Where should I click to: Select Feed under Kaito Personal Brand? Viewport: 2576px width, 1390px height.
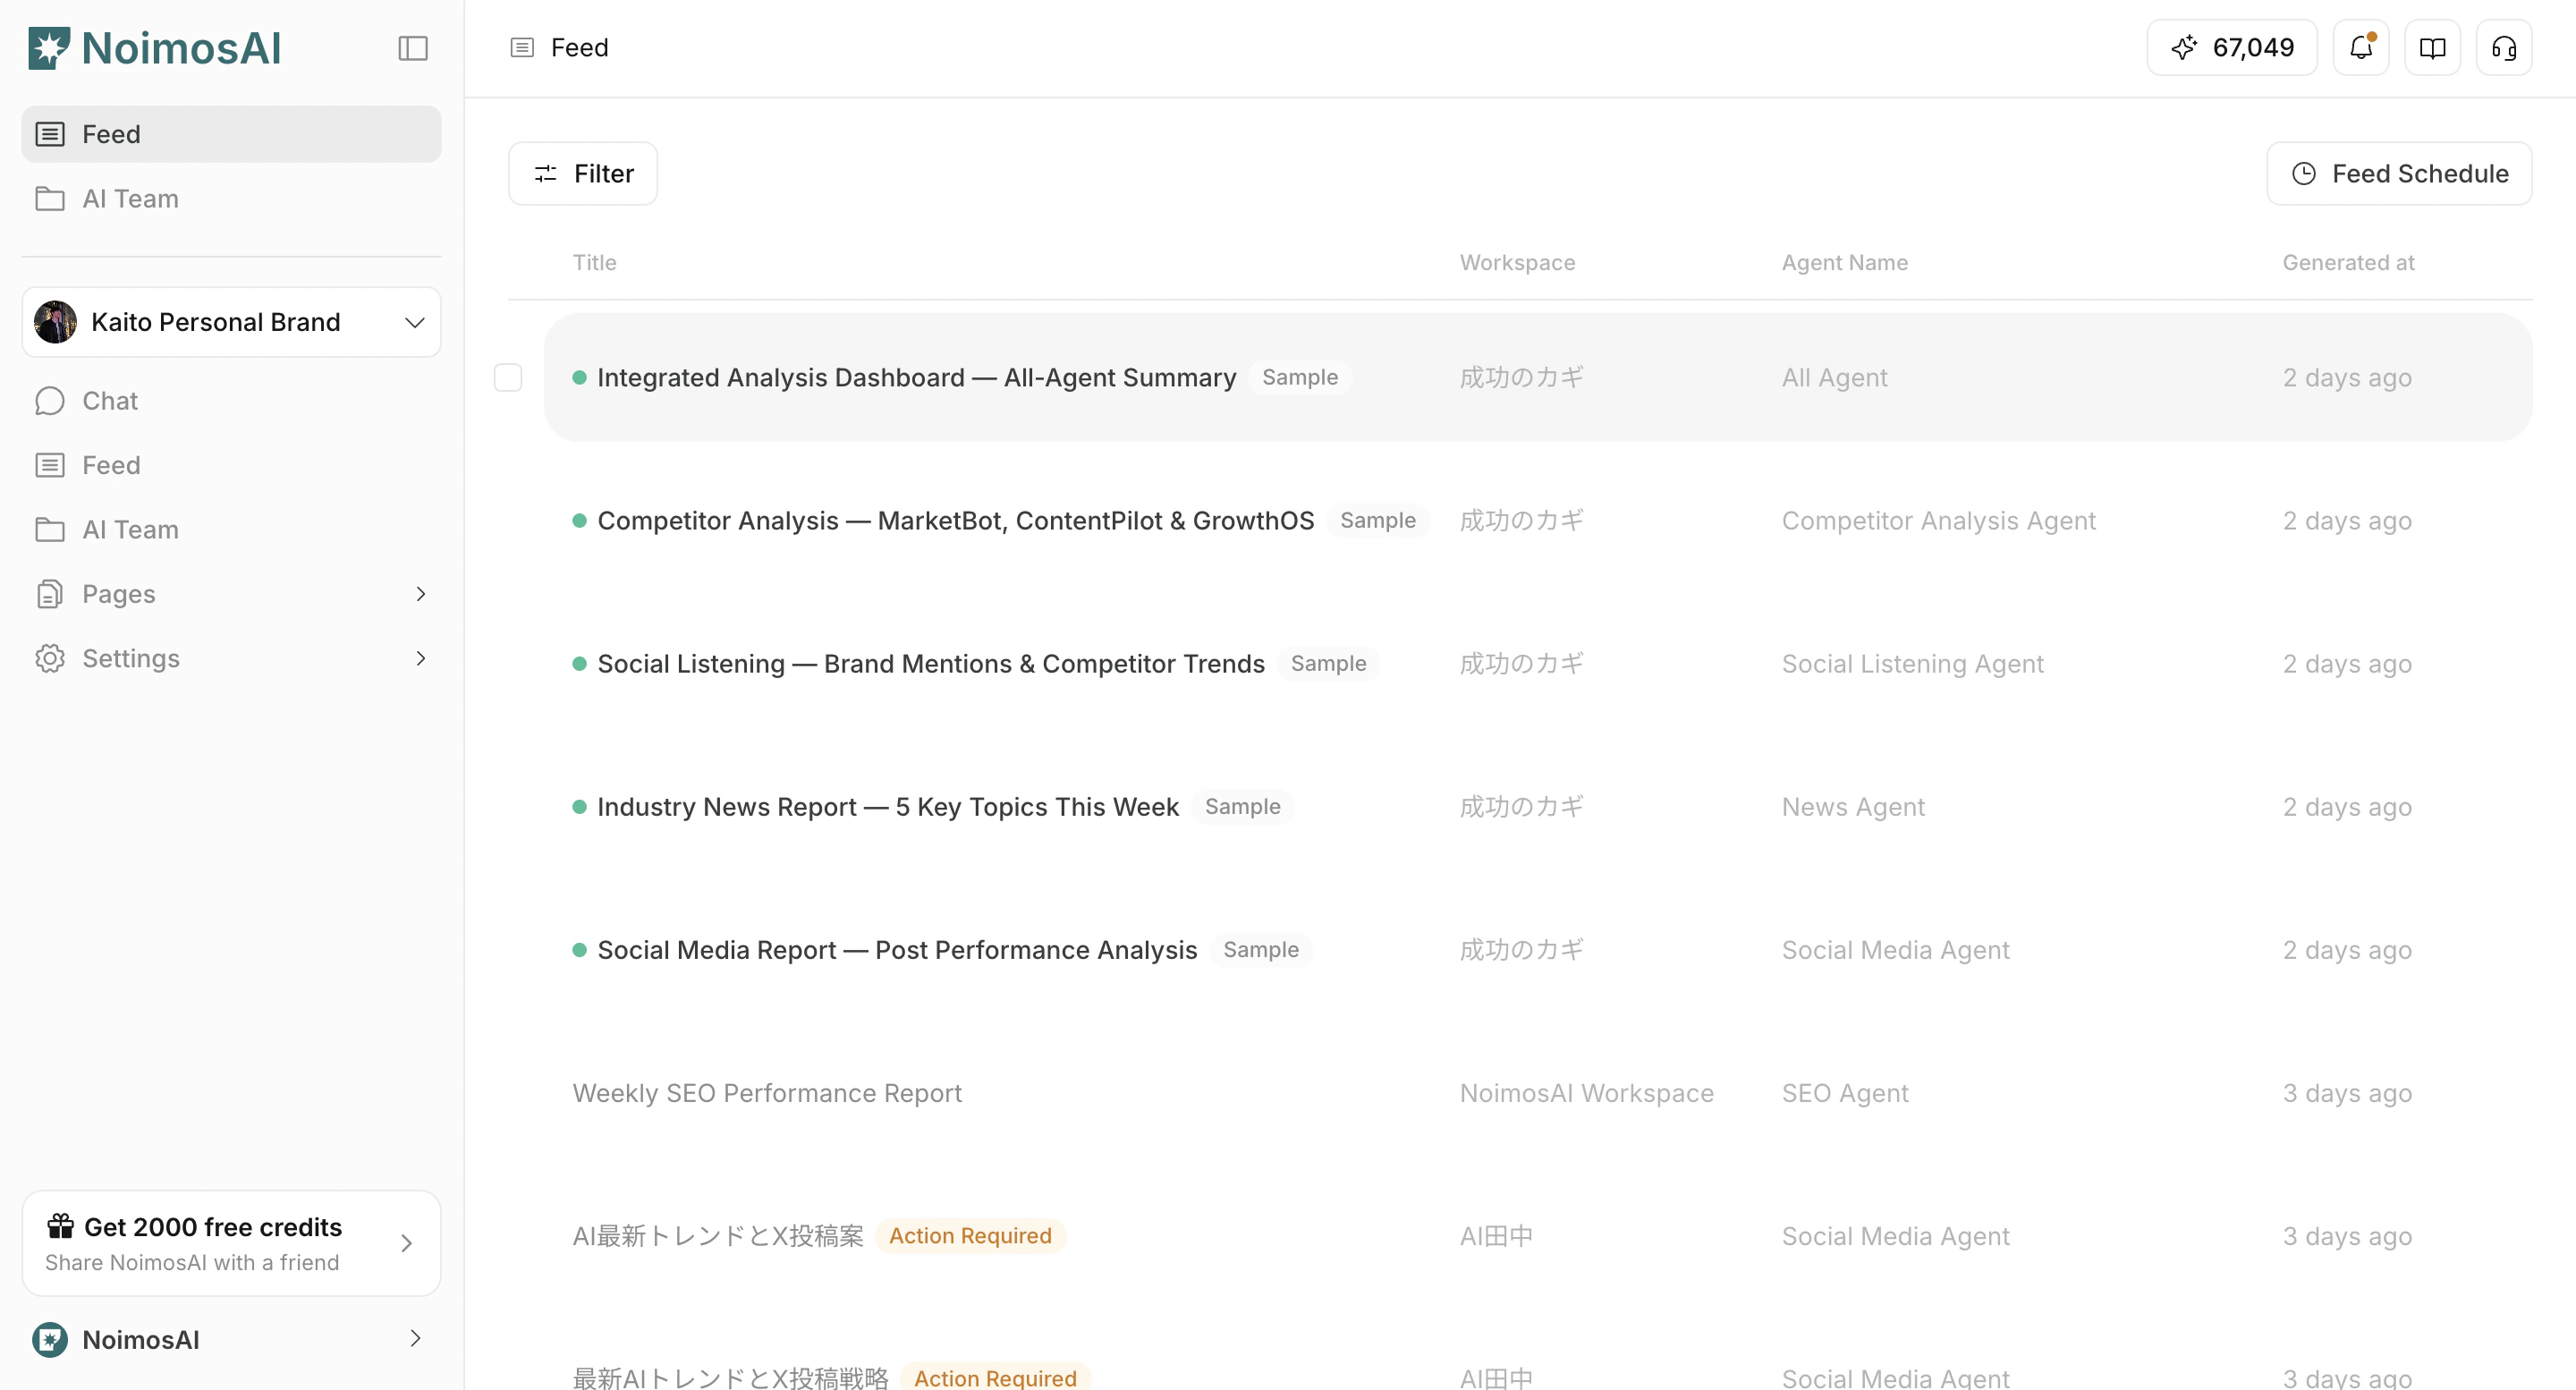coord(111,465)
